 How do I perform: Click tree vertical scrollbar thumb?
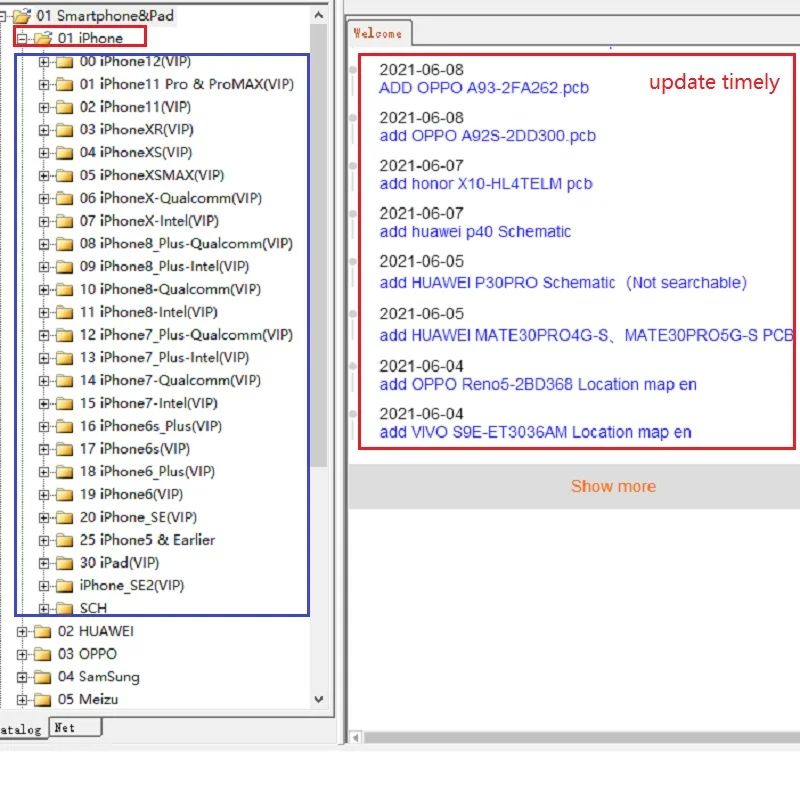coord(319,245)
